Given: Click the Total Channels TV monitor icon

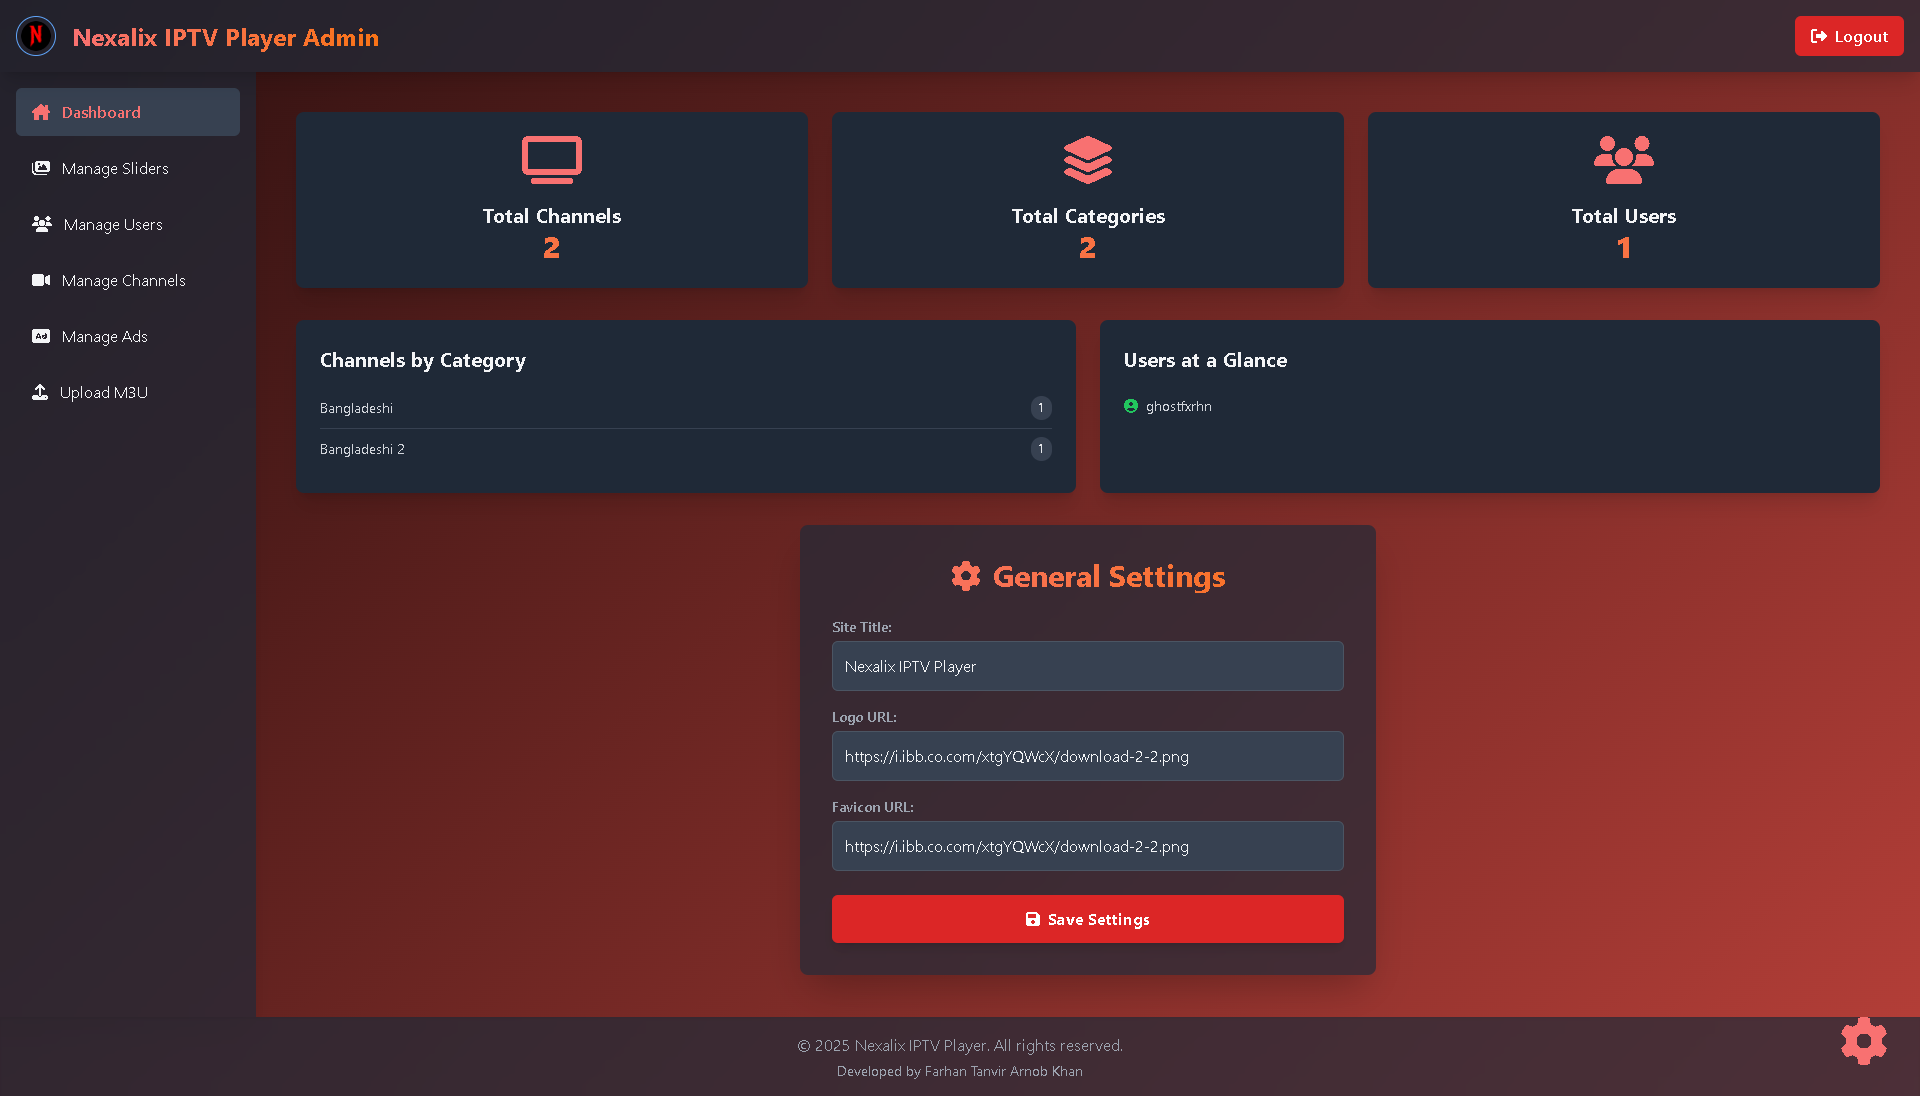Looking at the screenshot, I should pos(551,160).
